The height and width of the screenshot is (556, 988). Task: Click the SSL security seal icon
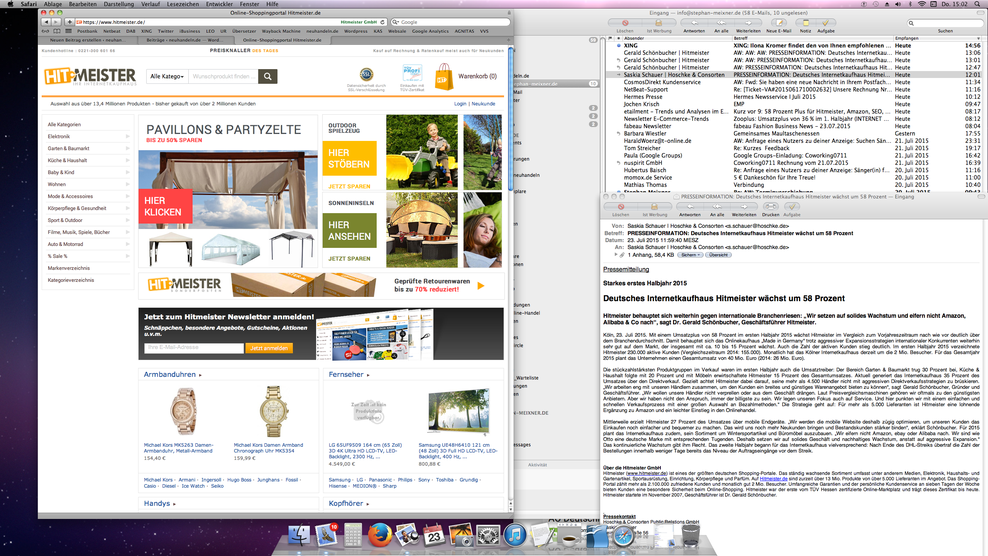pyautogui.click(x=366, y=75)
